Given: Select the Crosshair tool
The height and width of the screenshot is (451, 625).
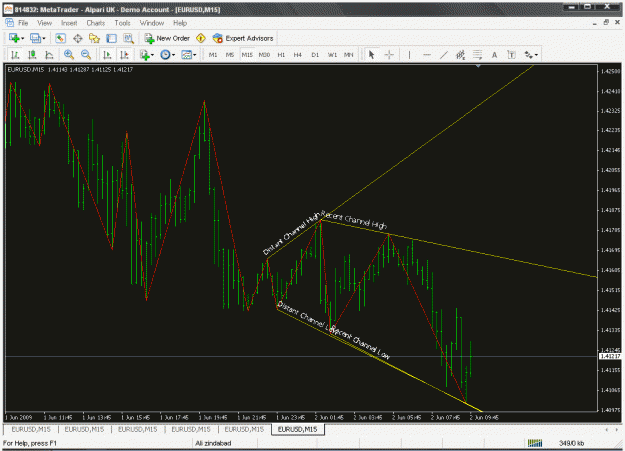Looking at the screenshot, I should pyautogui.click(x=389, y=55).
